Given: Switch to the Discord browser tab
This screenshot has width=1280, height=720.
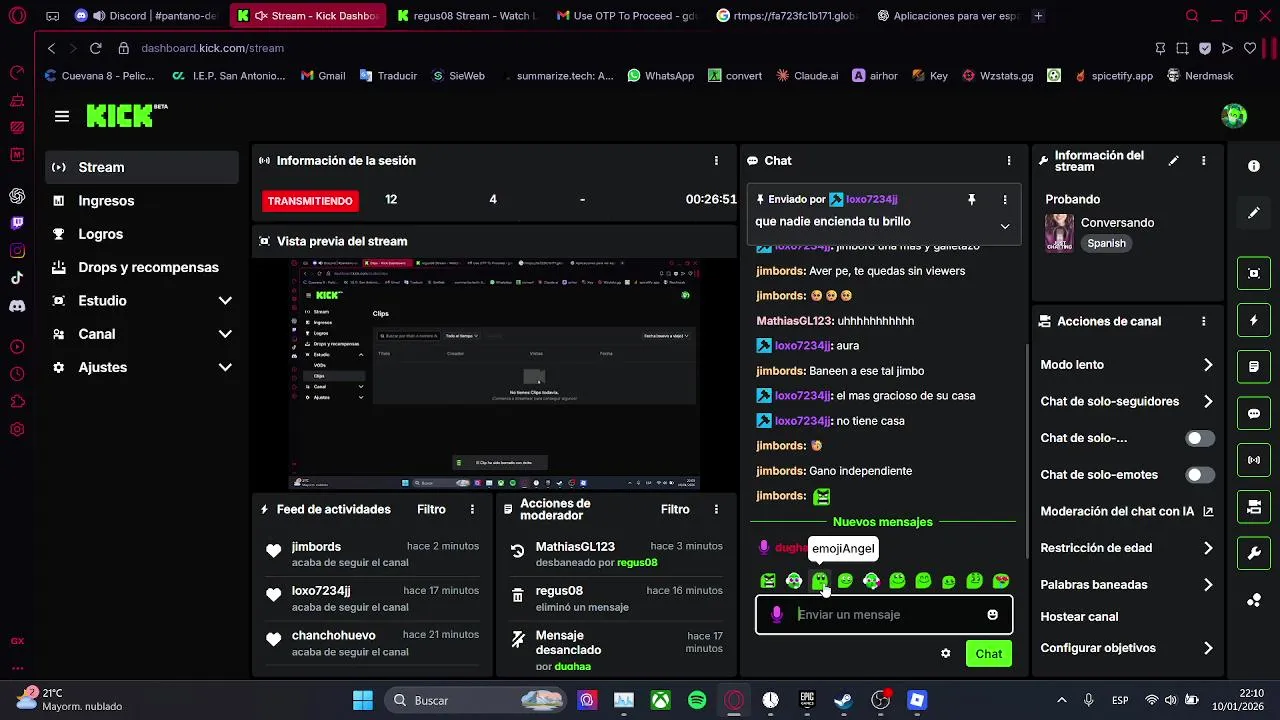Looking at the screenshot, I should tap(147, 16).
